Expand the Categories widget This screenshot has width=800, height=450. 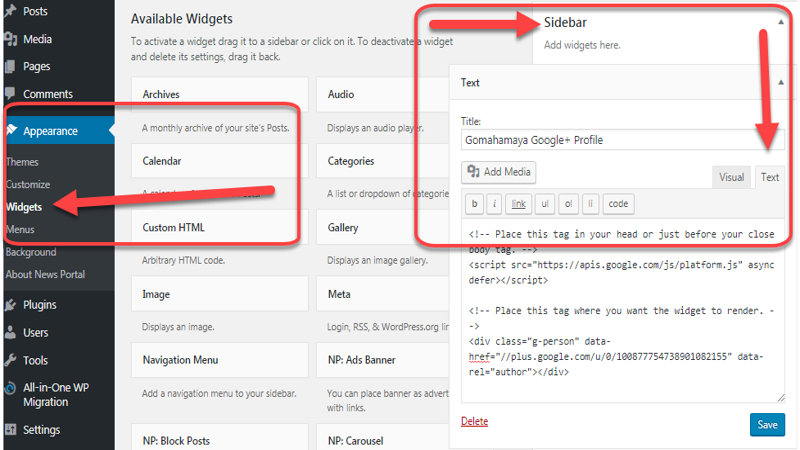pos(383,161)
